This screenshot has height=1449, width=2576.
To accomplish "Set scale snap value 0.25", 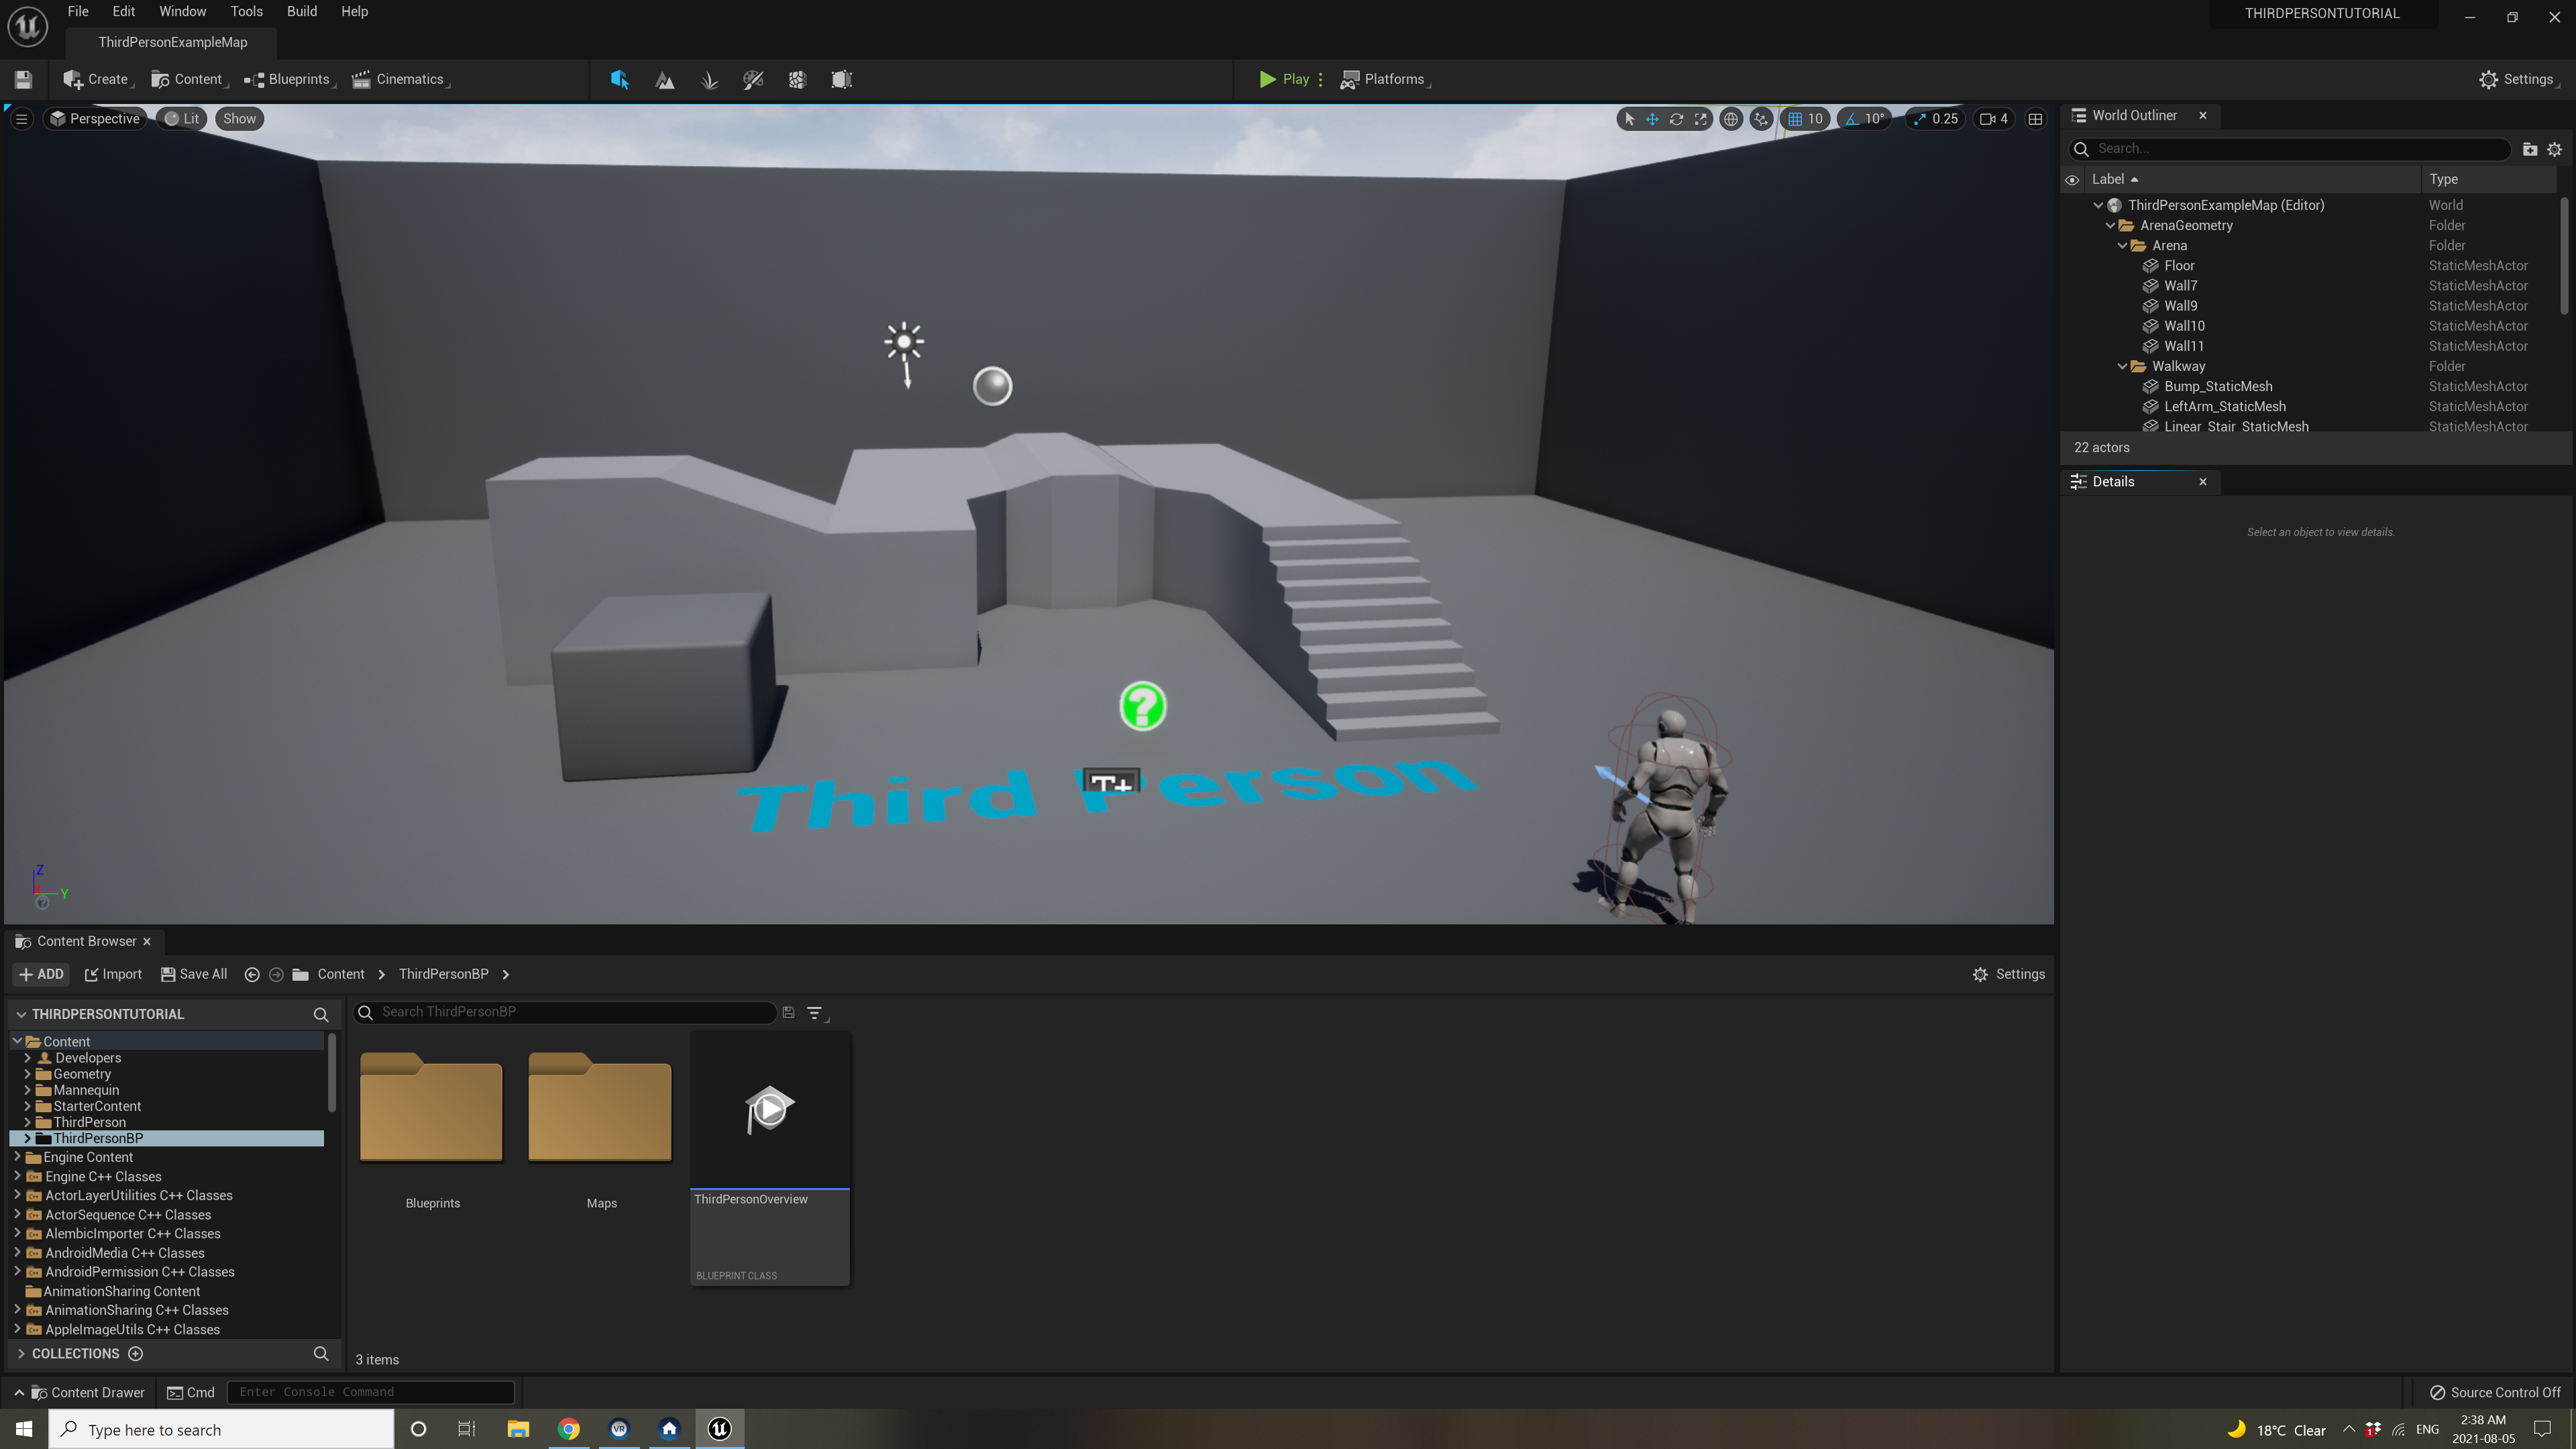I will [1945, 119].
